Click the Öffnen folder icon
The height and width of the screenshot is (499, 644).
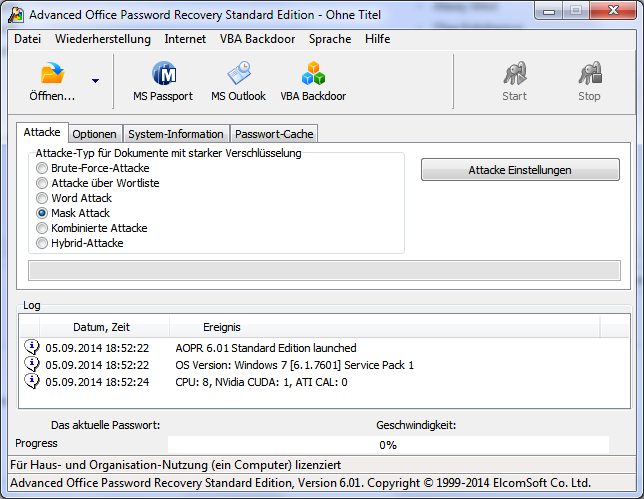pyautogui.click(x=52, y=76)
